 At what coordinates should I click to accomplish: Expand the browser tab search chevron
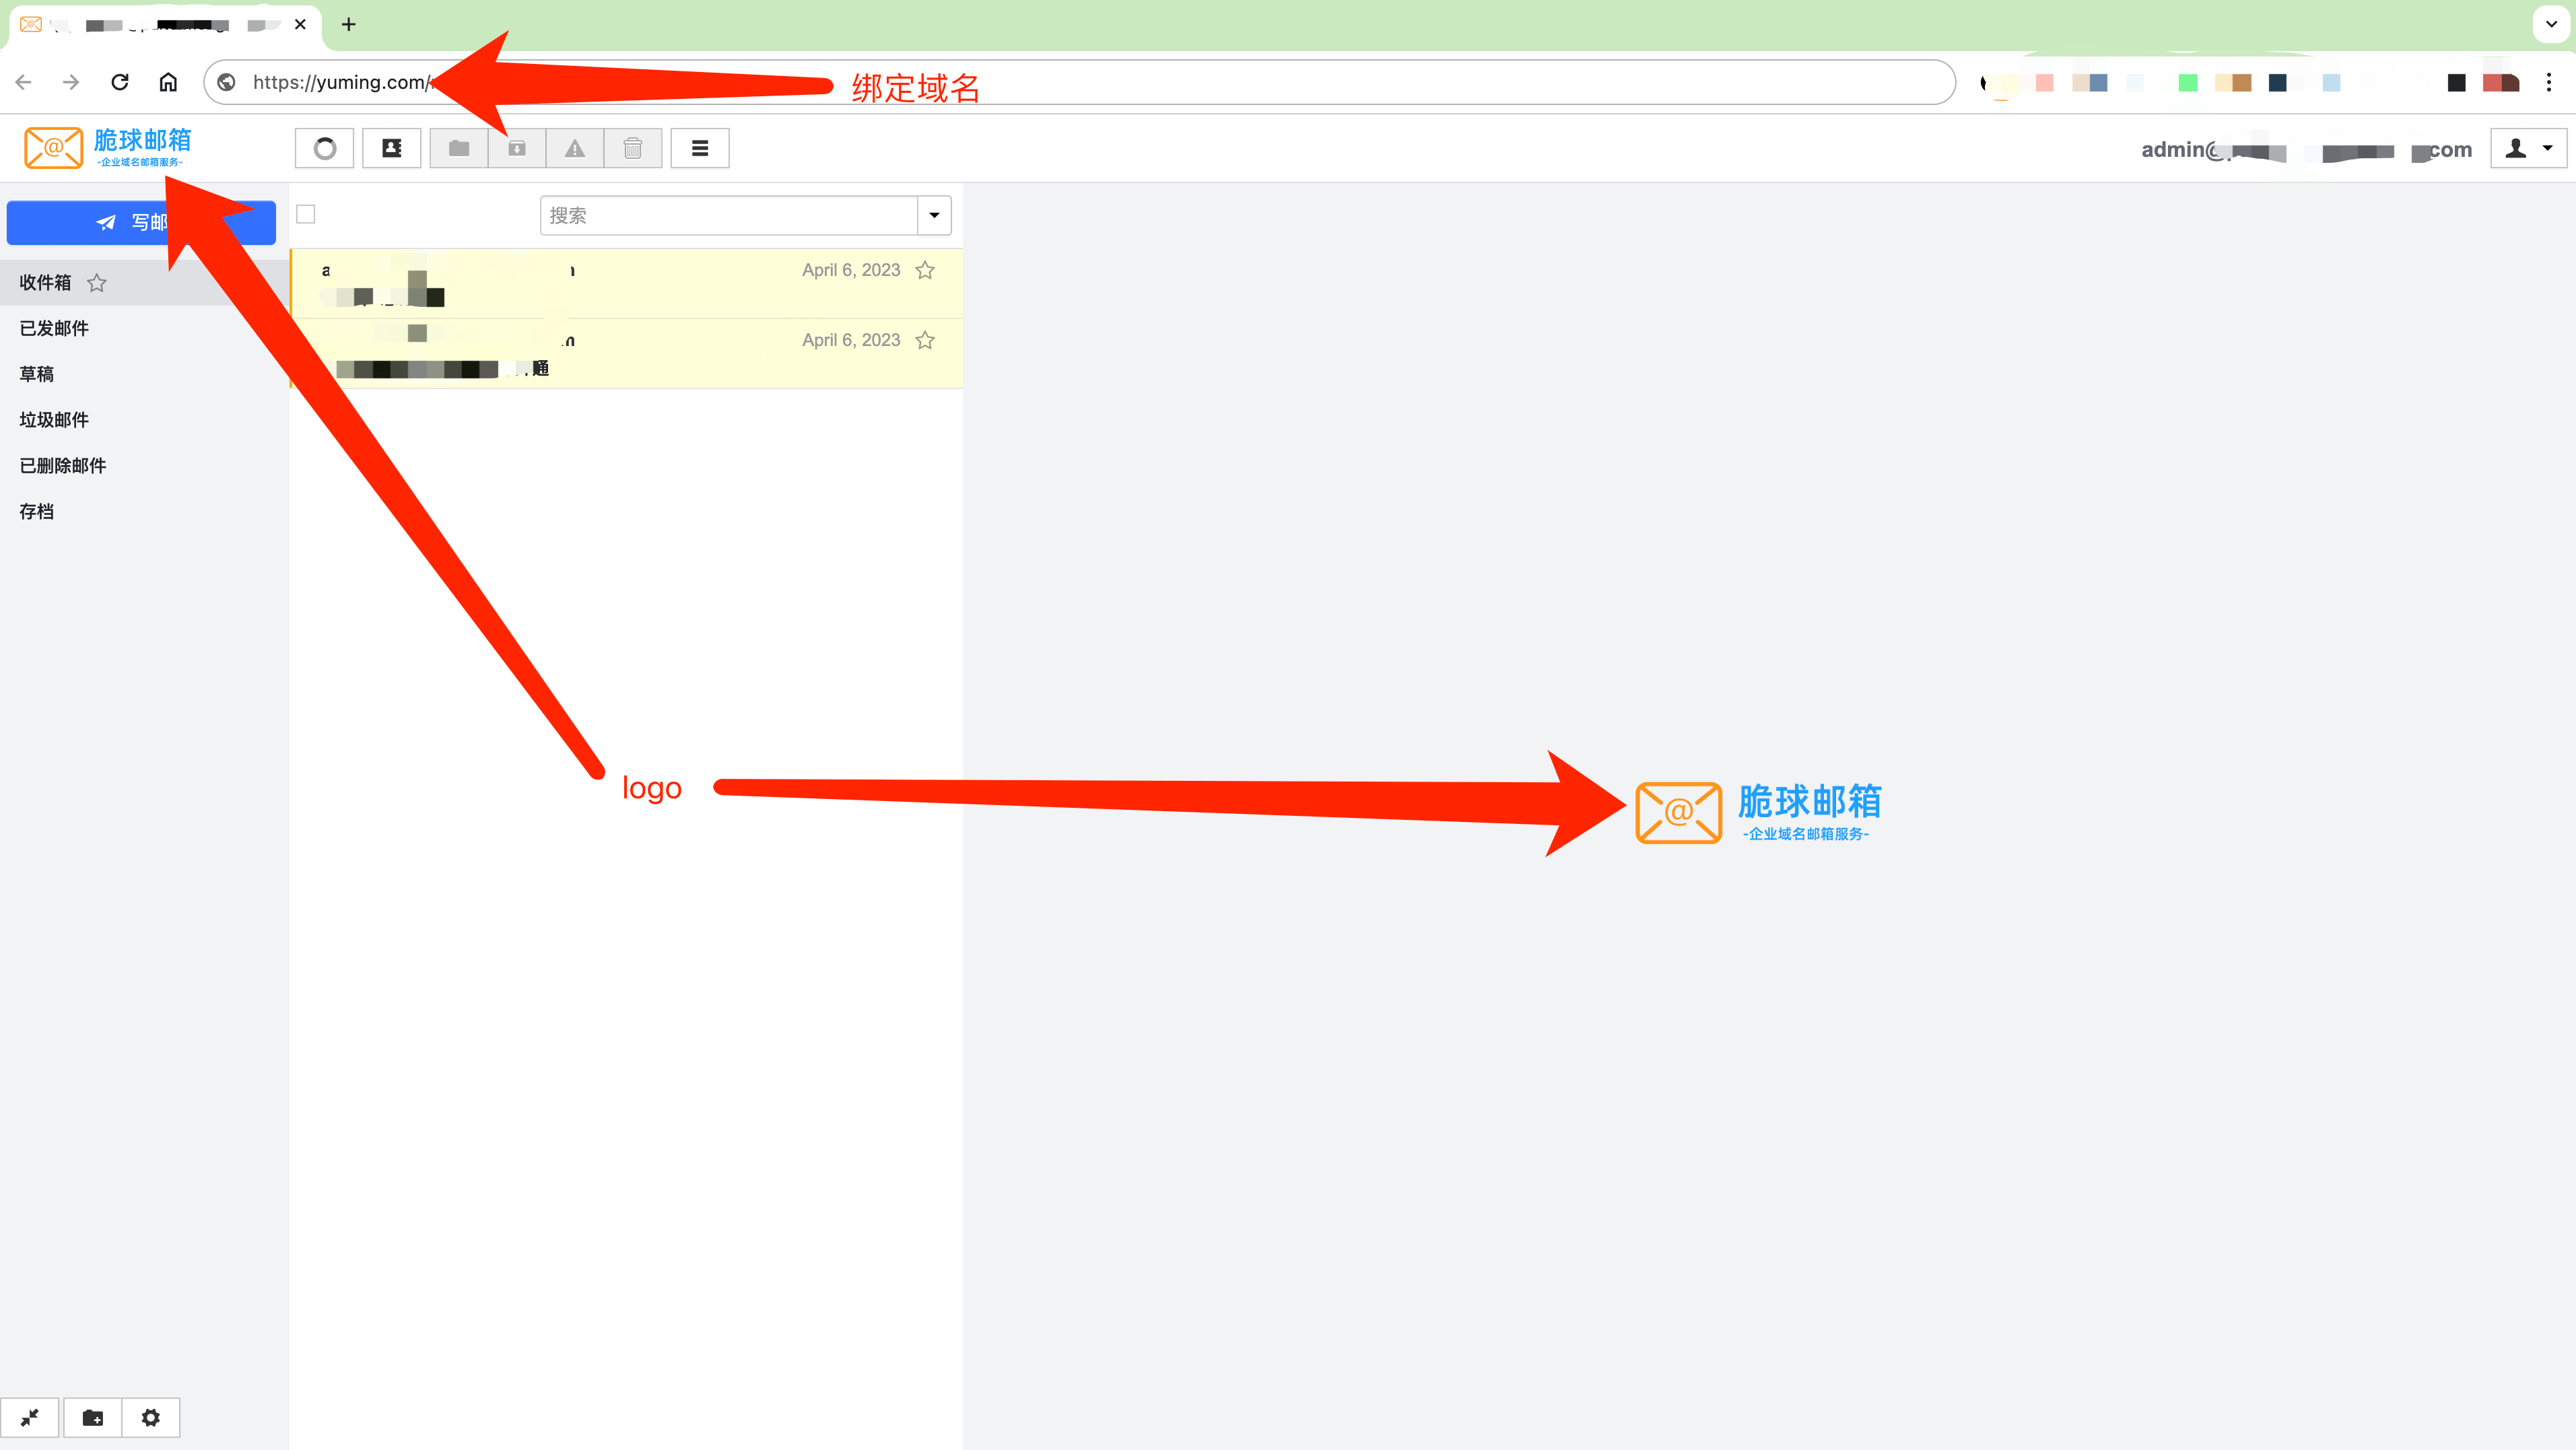click(x=2551, y=24)
